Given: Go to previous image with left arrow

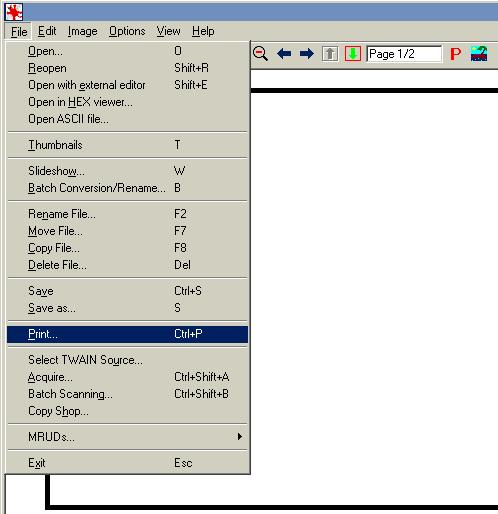Looking at the screenshot, I should pyautogui.click(x=284, y=54).
